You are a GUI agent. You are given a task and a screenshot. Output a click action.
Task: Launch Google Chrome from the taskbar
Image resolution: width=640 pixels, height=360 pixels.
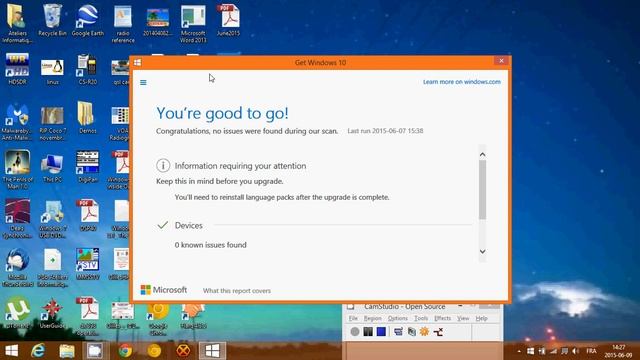[125, 351]
